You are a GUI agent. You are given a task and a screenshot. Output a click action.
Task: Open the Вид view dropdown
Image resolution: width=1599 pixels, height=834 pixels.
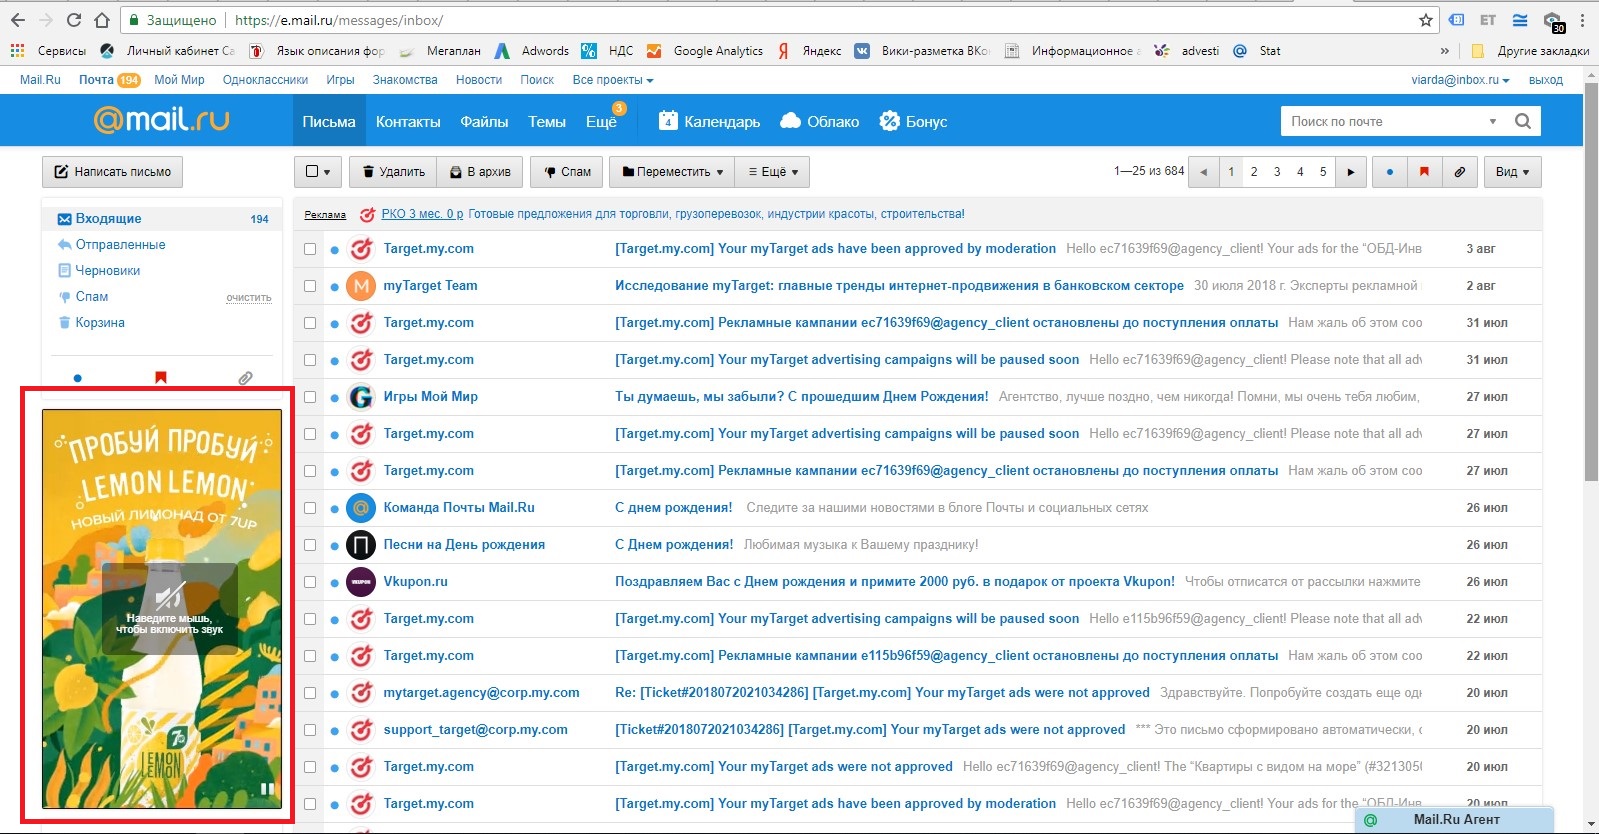(x=1512, y=172)
